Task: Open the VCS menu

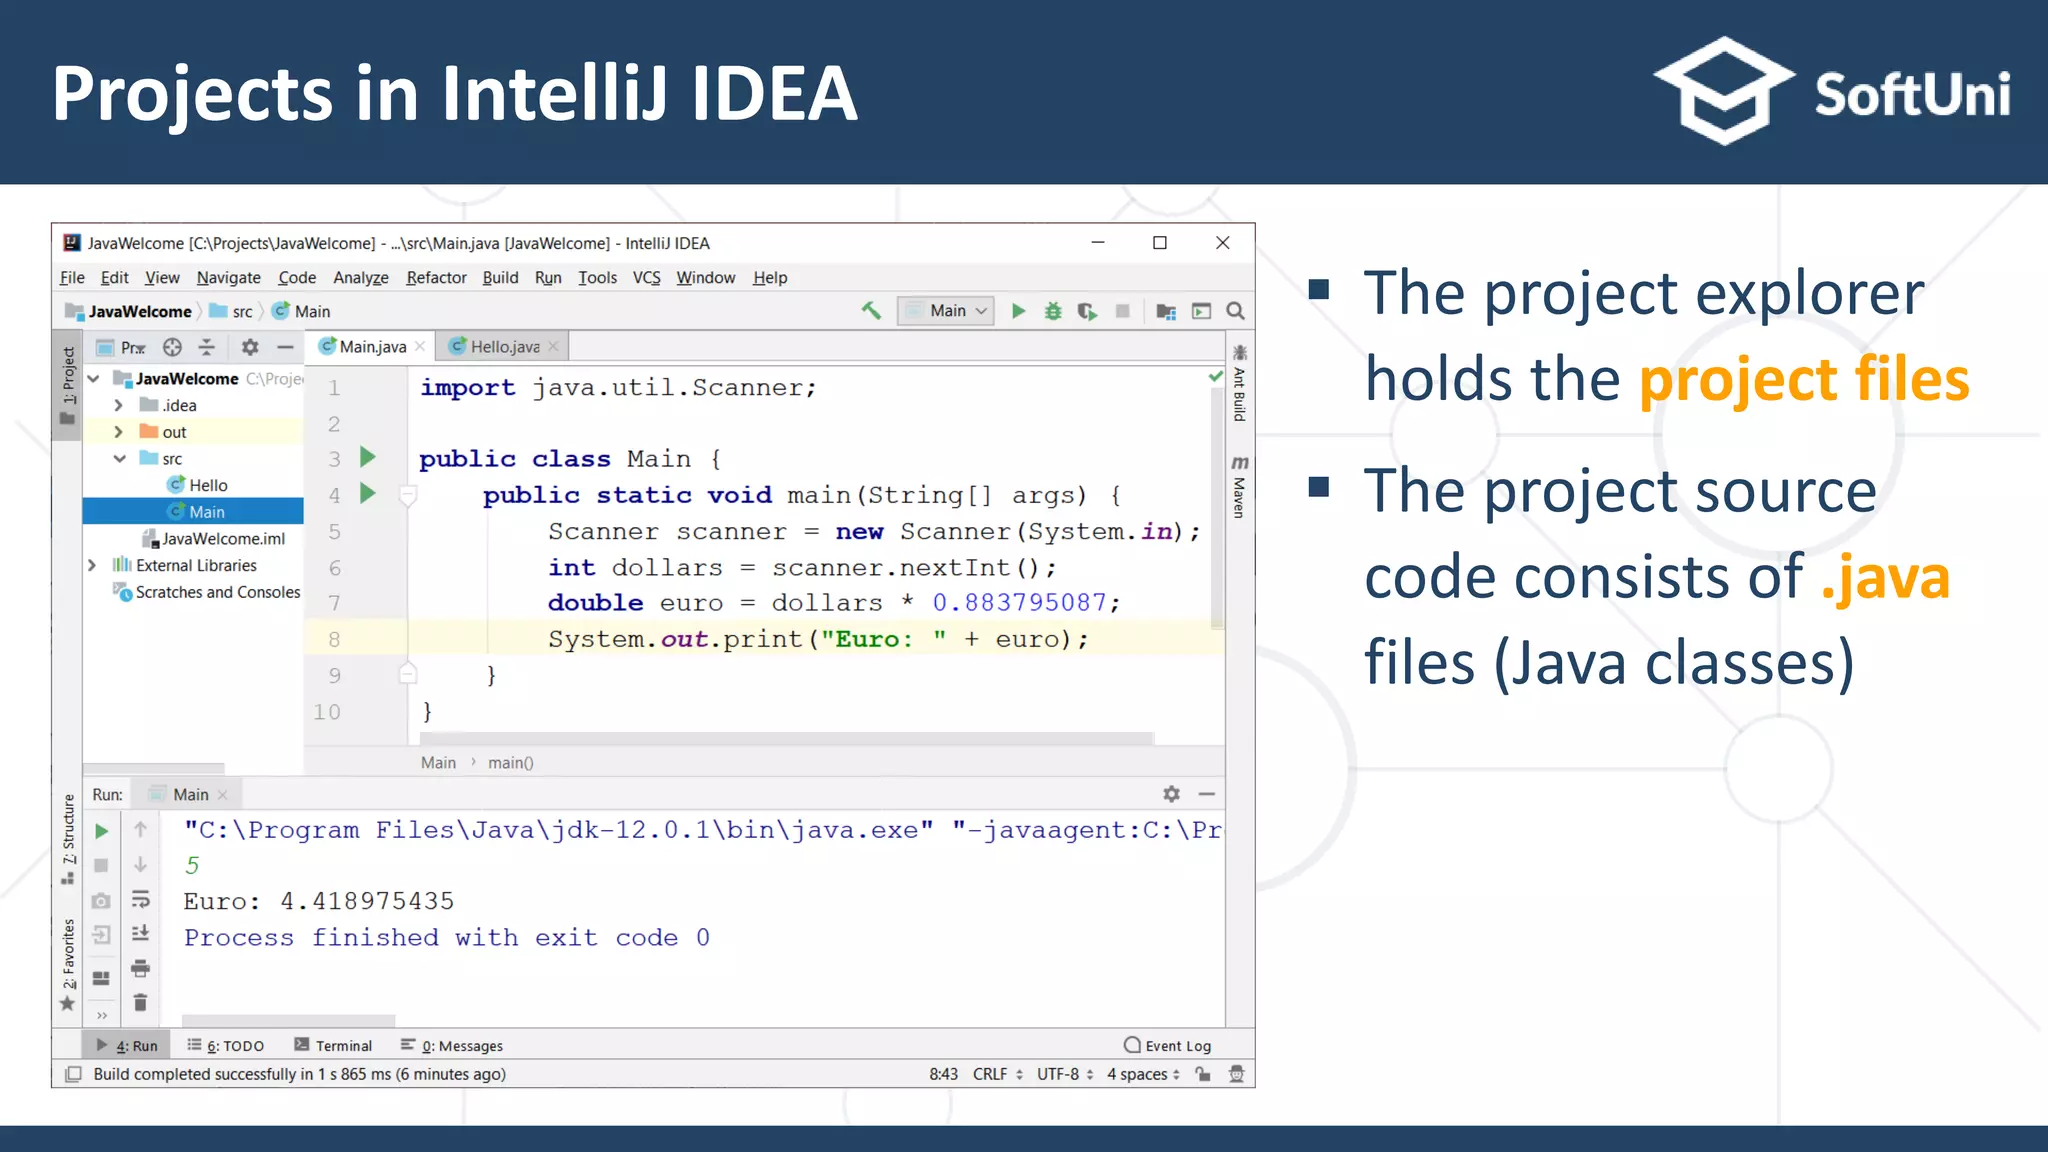Action: [x=646, y=277]
